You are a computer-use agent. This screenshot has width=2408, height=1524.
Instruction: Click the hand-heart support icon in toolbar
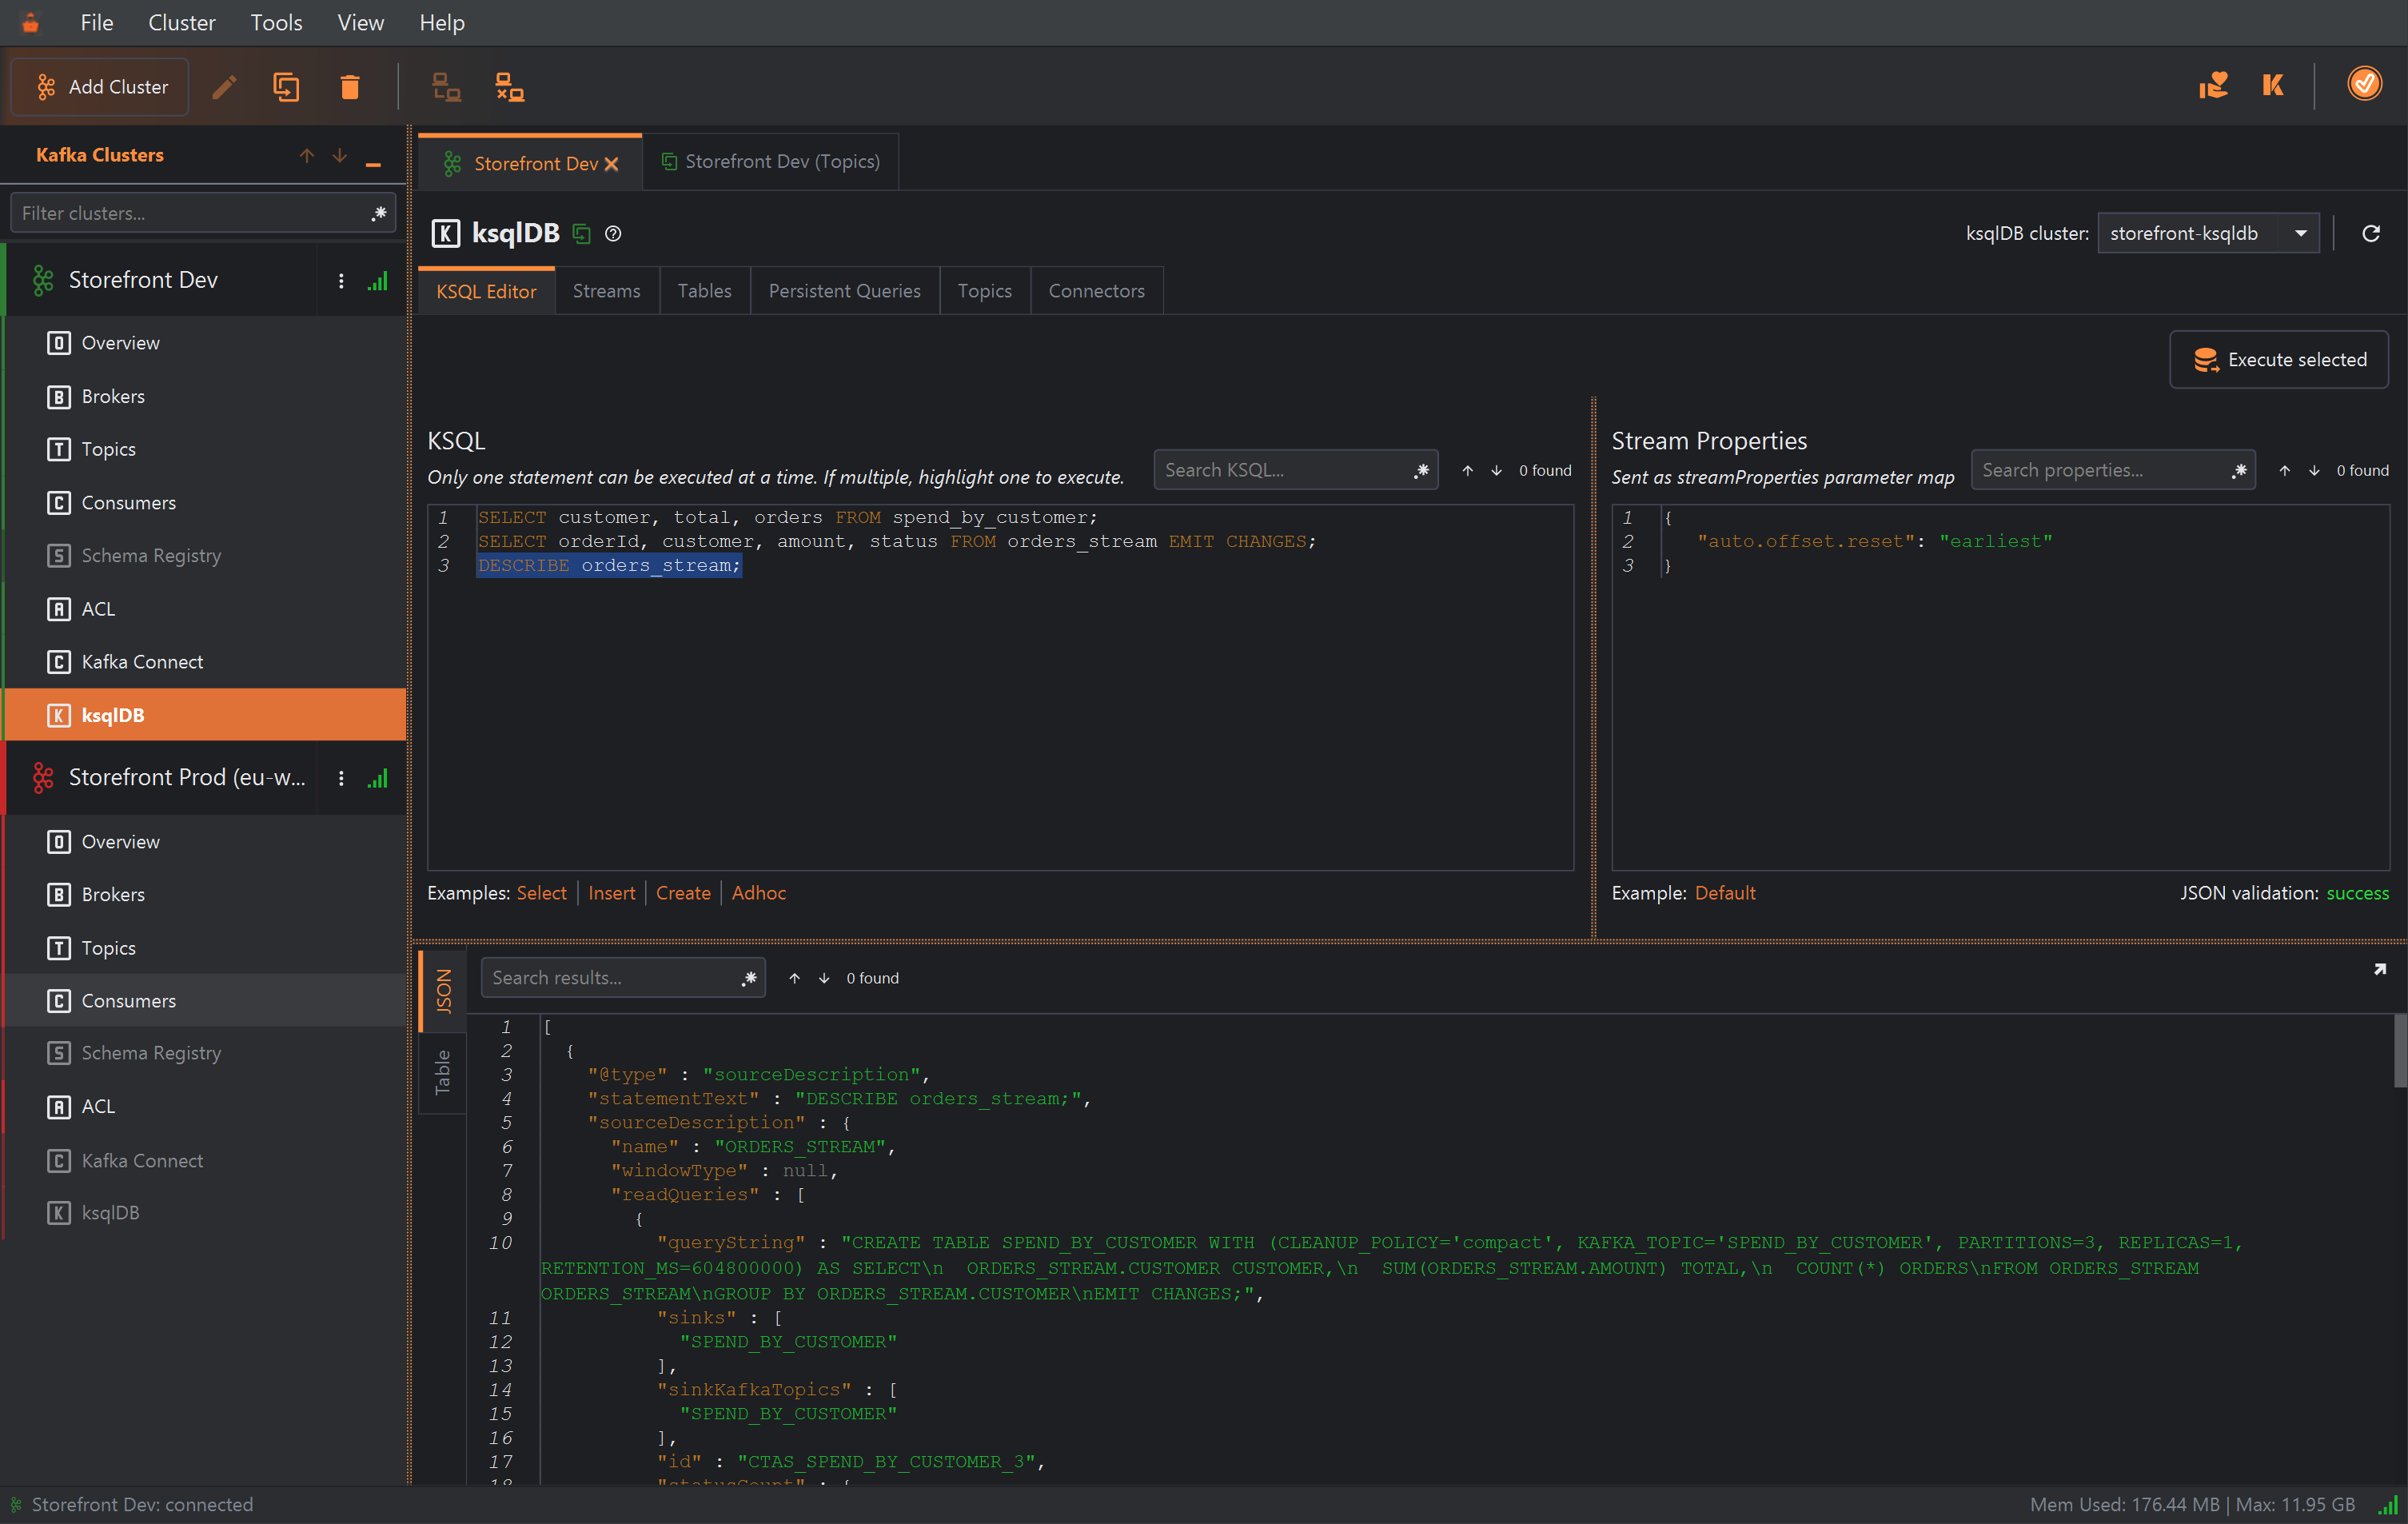pyautogui.click(x=2213, y=85)
